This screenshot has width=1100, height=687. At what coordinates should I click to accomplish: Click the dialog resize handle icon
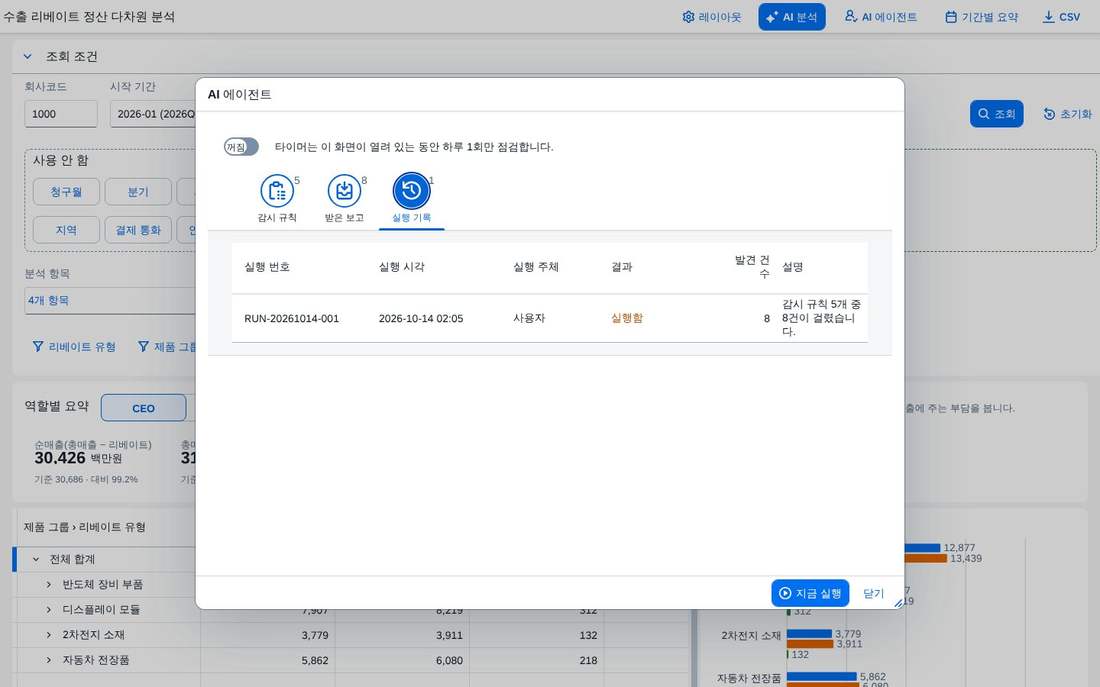898,603
